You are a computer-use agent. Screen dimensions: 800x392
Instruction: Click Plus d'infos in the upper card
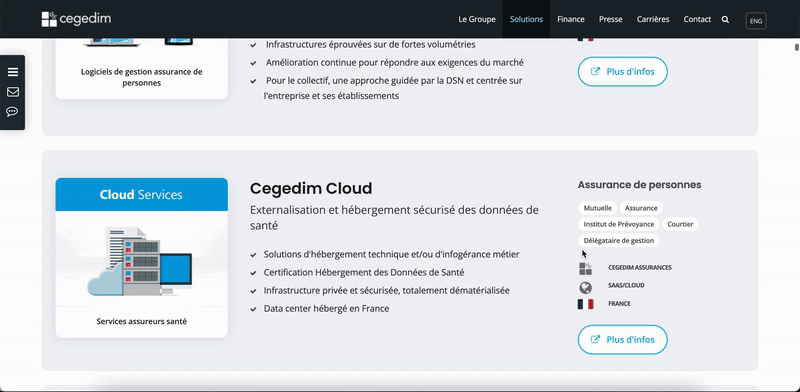(622, 71)
